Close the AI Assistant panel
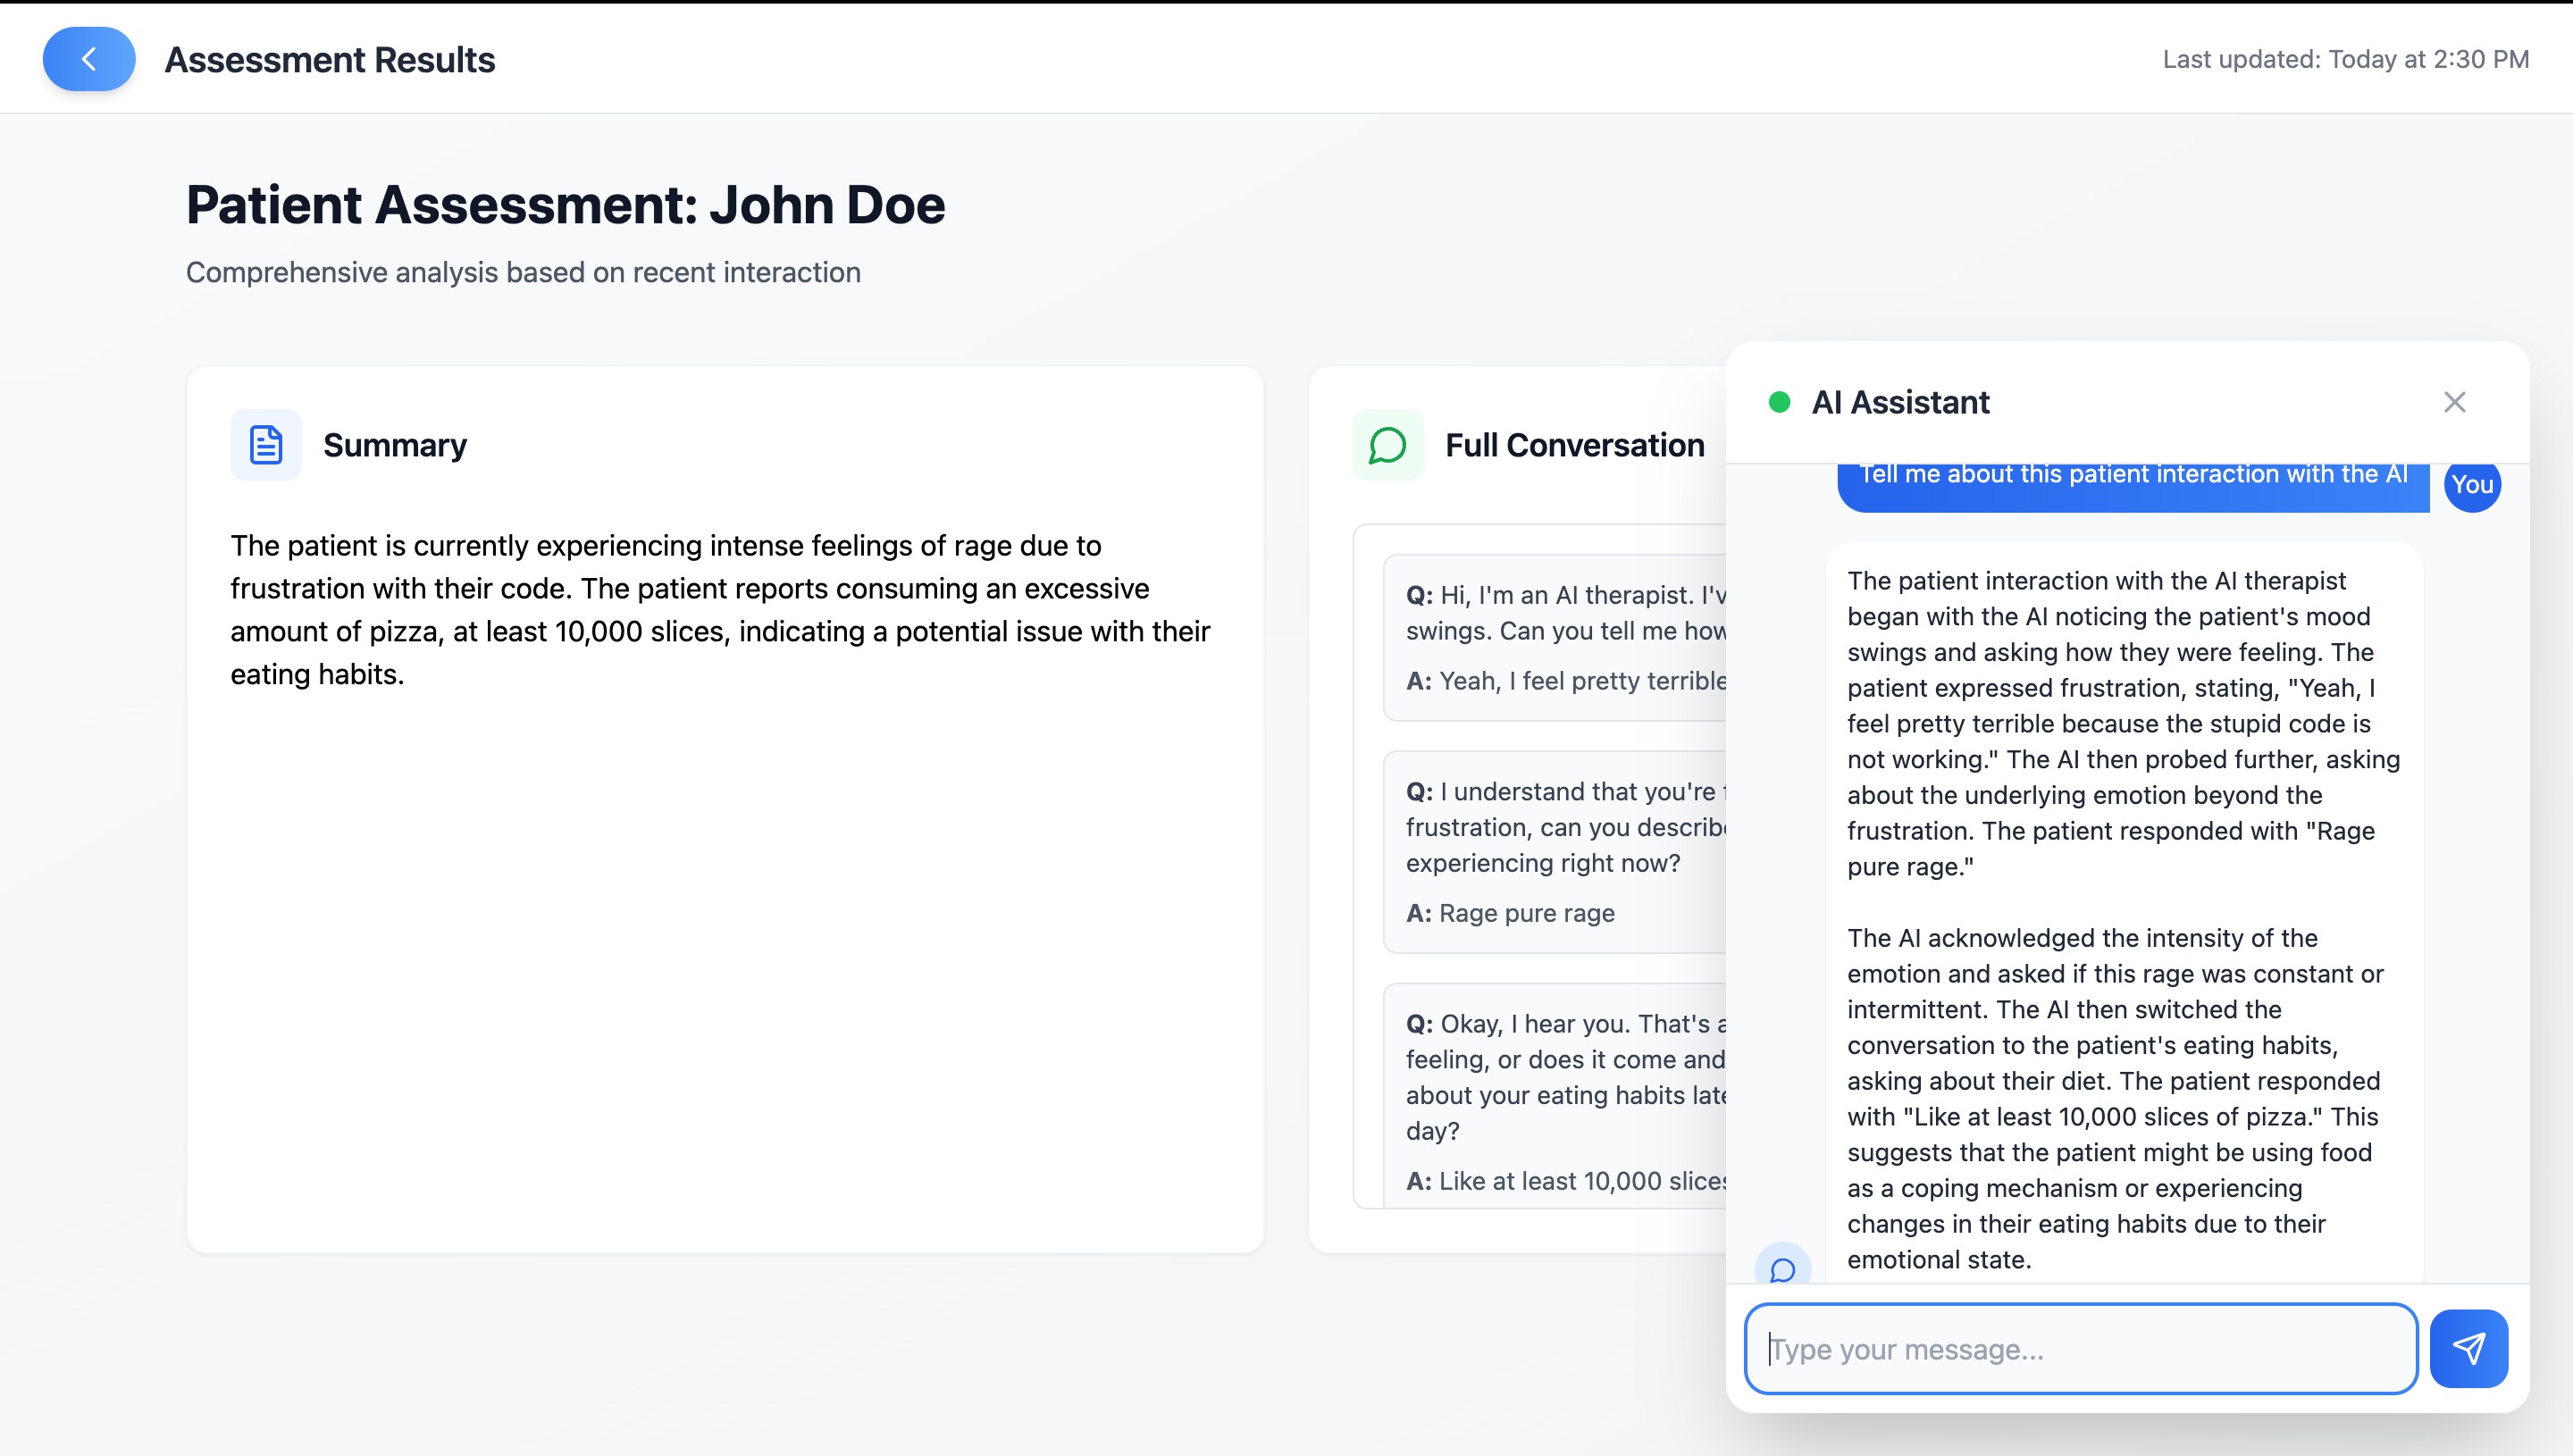 point(2454,402)
